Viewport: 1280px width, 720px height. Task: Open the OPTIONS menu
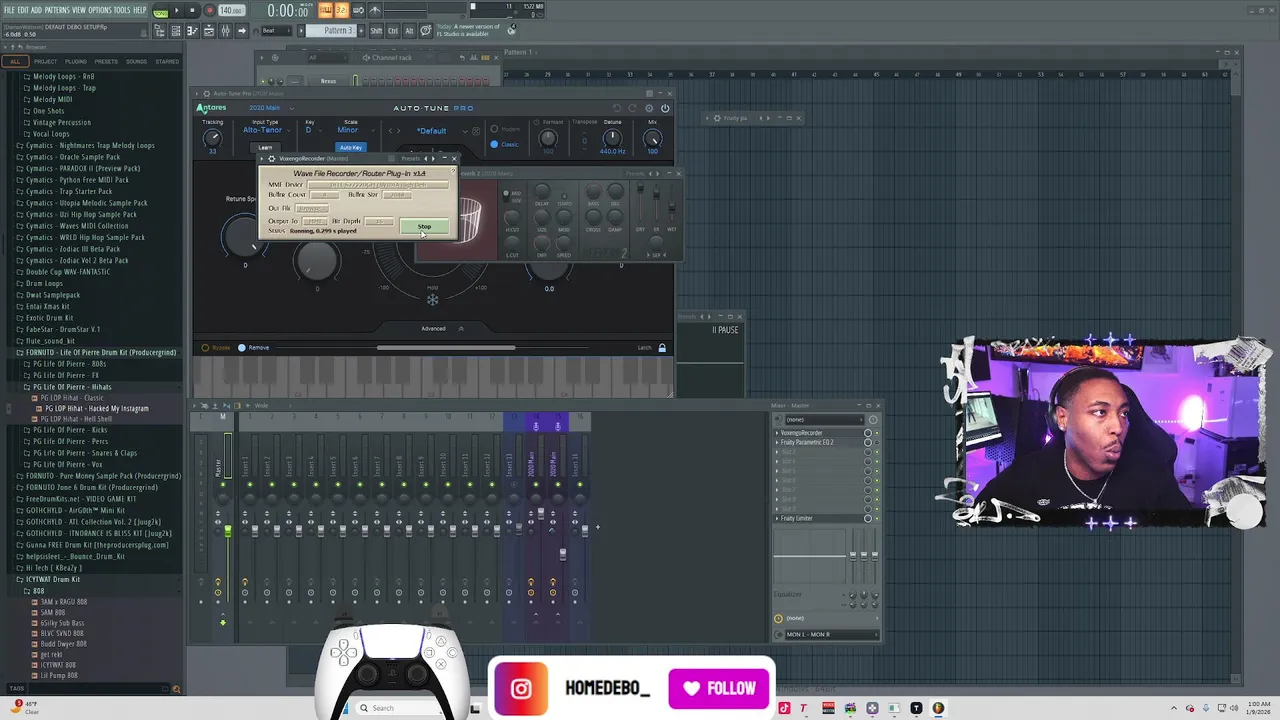coord(100,10)
